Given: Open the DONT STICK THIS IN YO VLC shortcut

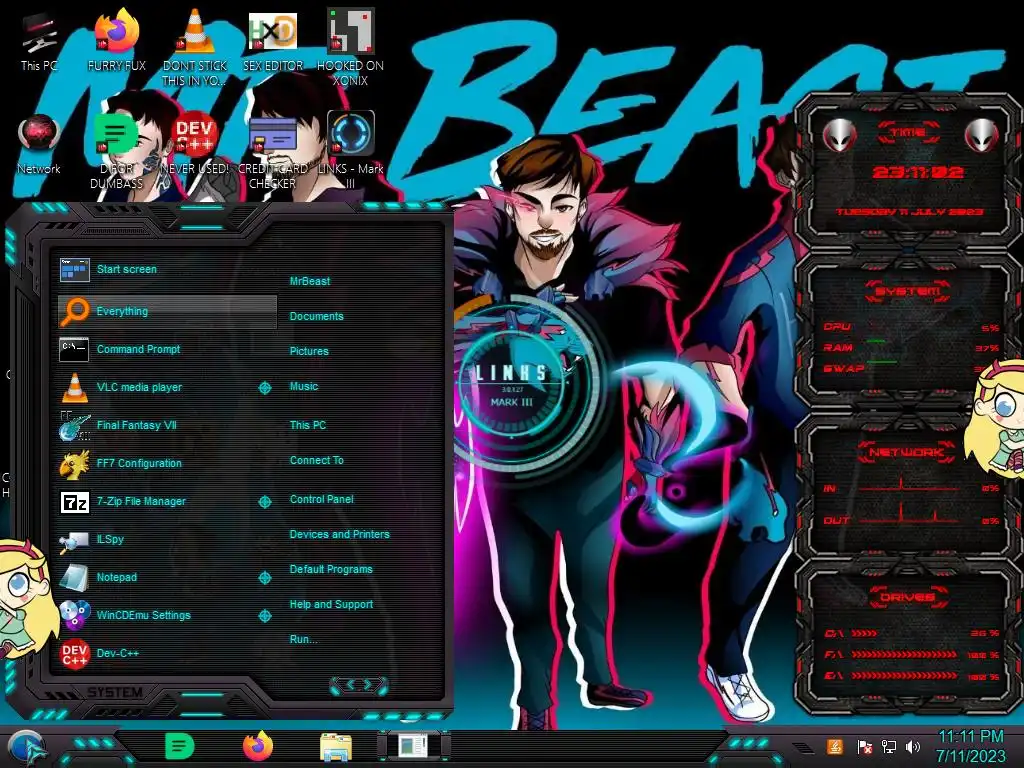Looking at the screenshot, I should [195, 47].
